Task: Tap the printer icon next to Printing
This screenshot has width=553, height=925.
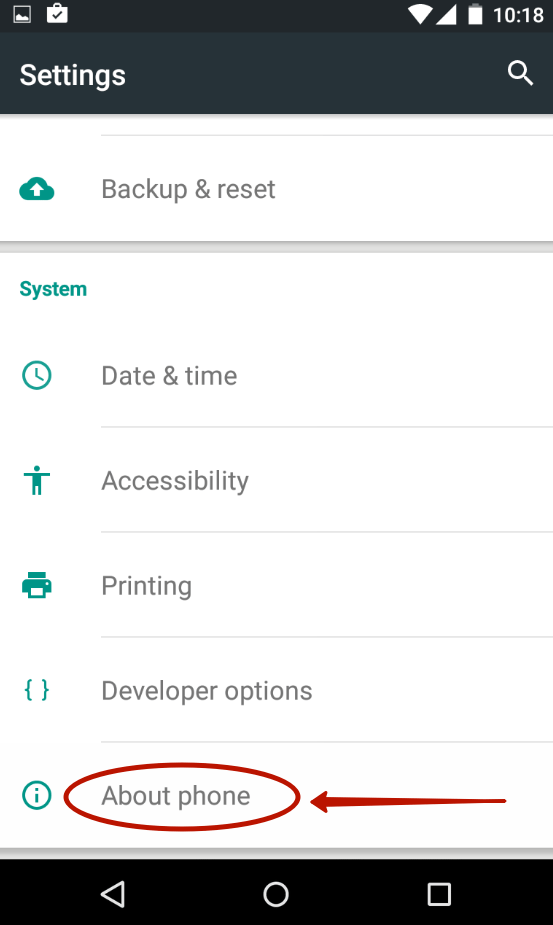Action: pyautogui.click(x=37, y=585)
